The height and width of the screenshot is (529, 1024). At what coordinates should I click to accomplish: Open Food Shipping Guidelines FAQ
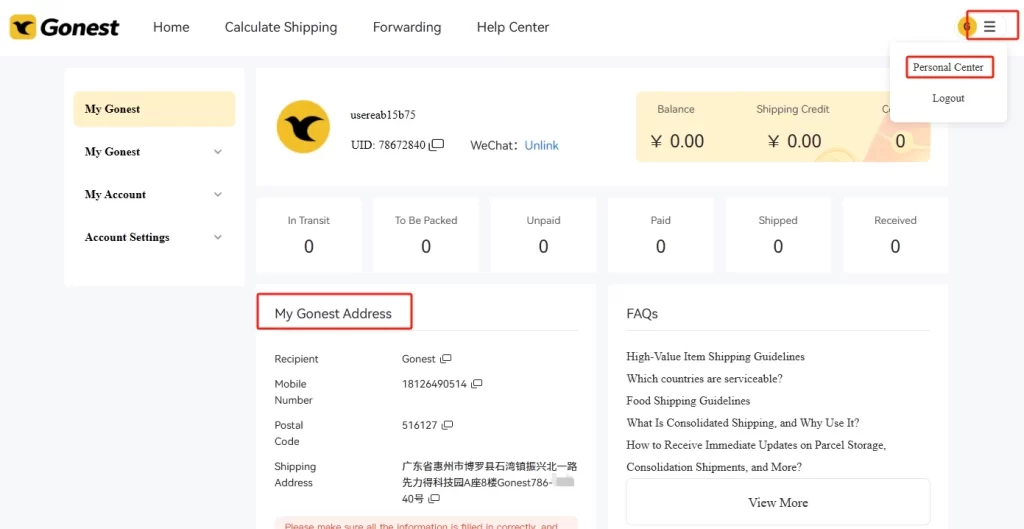[688, 401]
